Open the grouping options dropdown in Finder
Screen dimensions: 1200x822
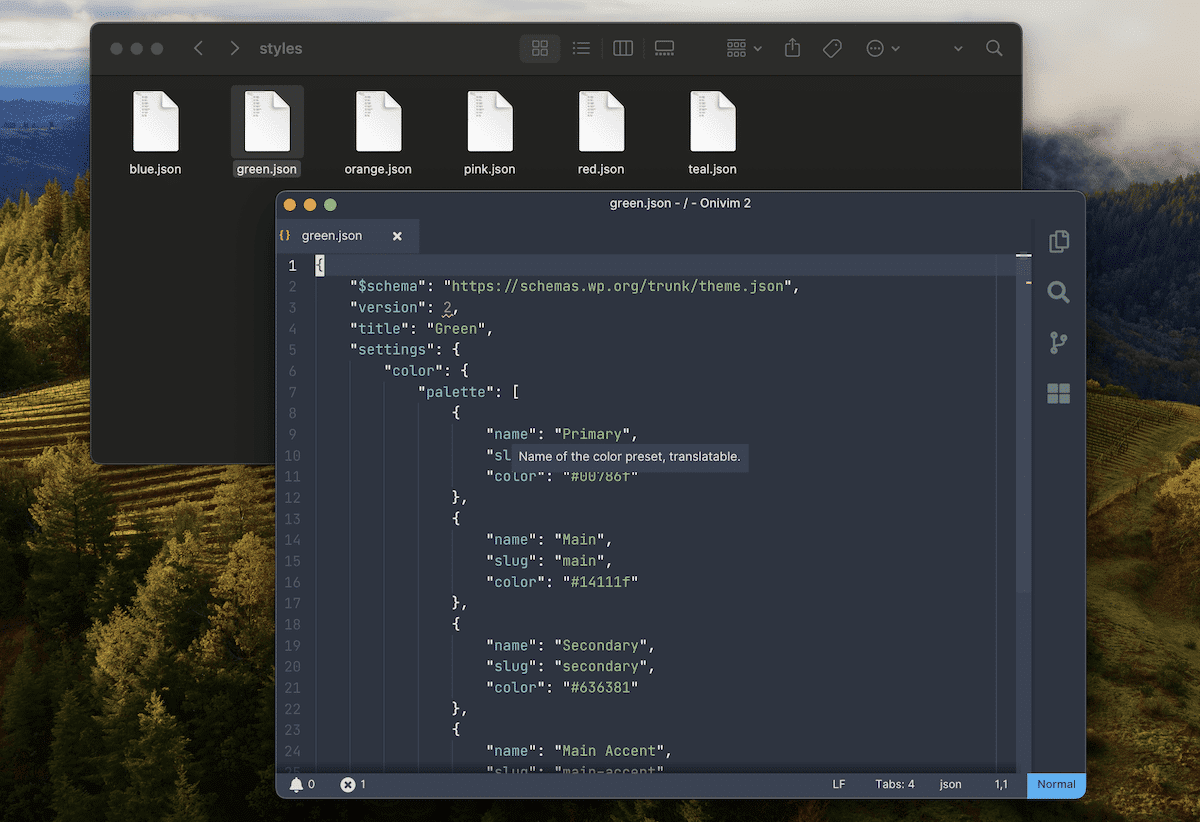click(741, 48)
